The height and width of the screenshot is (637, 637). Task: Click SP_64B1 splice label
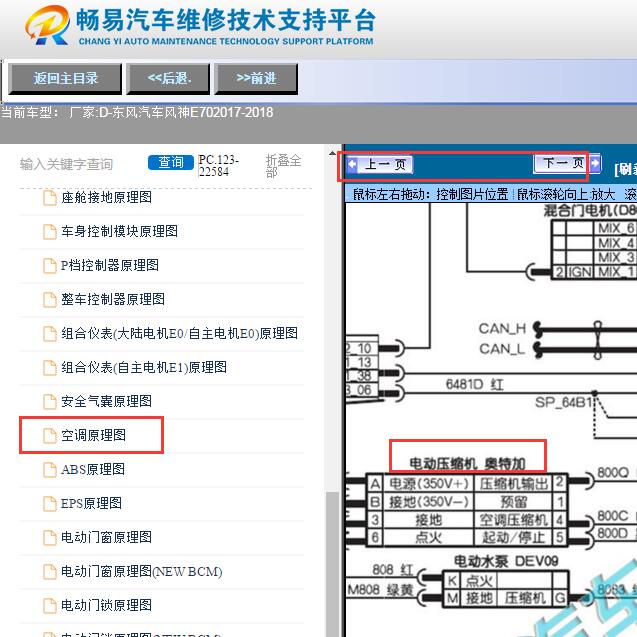(x=563, y=403)
